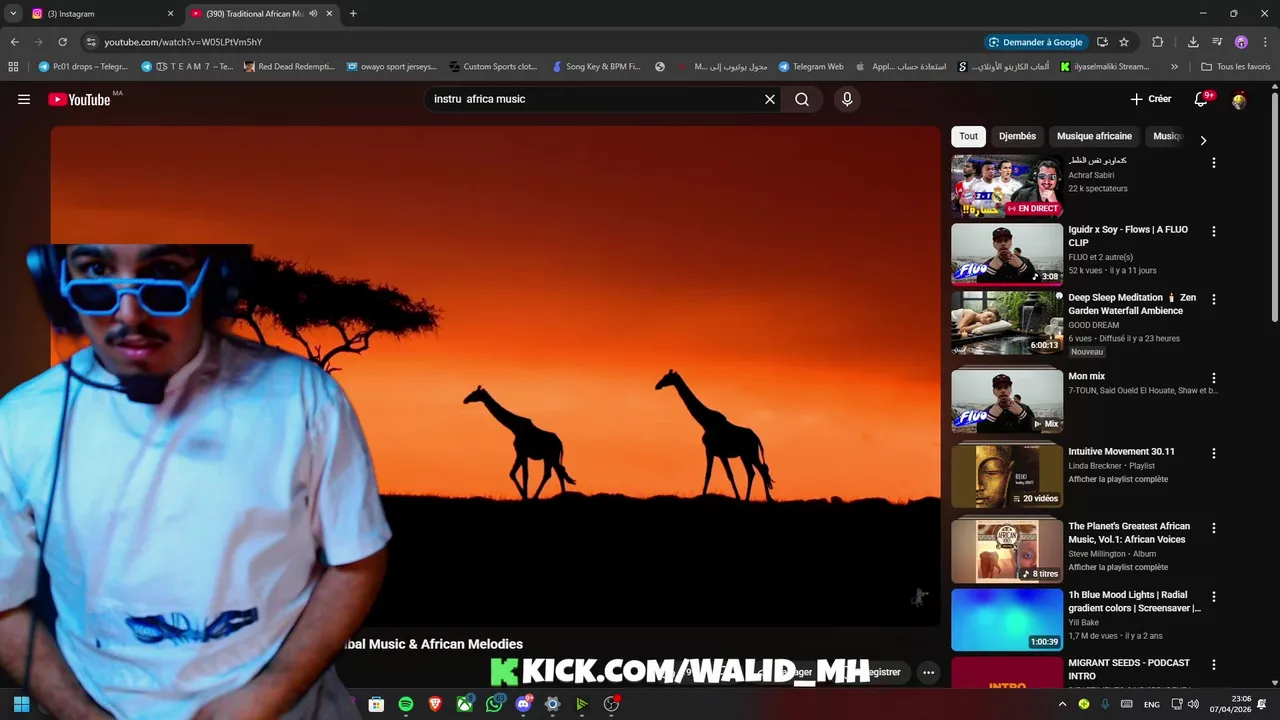Open the Telegram Web bookmark
The height and width of the screenshot is (720, 1280).
point(811,67)
